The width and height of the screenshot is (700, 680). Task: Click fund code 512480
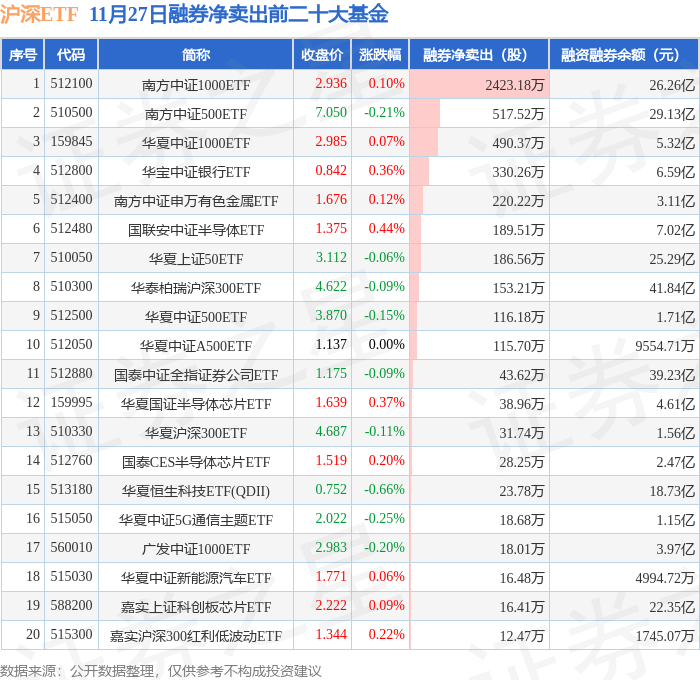pos(71,228)
